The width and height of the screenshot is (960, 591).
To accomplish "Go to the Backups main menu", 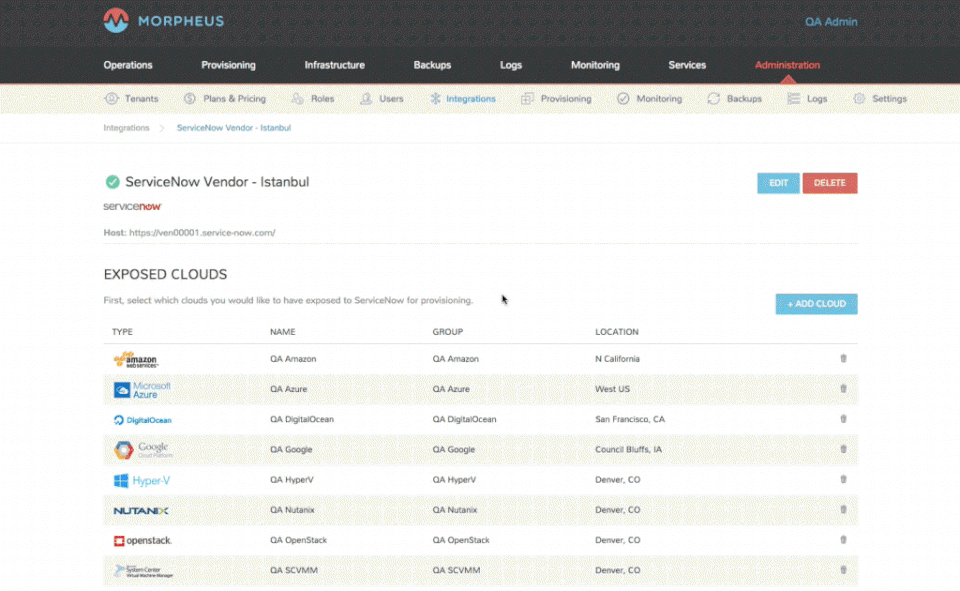I will point(432,65).
